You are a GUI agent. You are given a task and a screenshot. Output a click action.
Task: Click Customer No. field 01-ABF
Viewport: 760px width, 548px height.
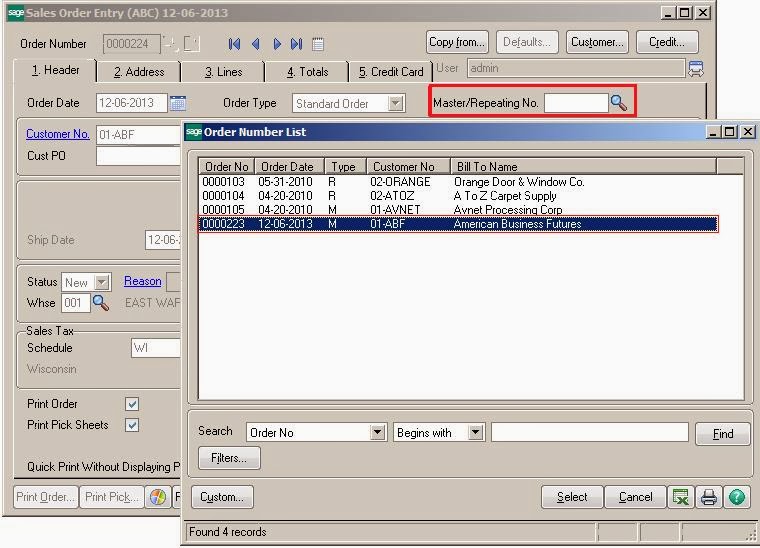[139, 135]
